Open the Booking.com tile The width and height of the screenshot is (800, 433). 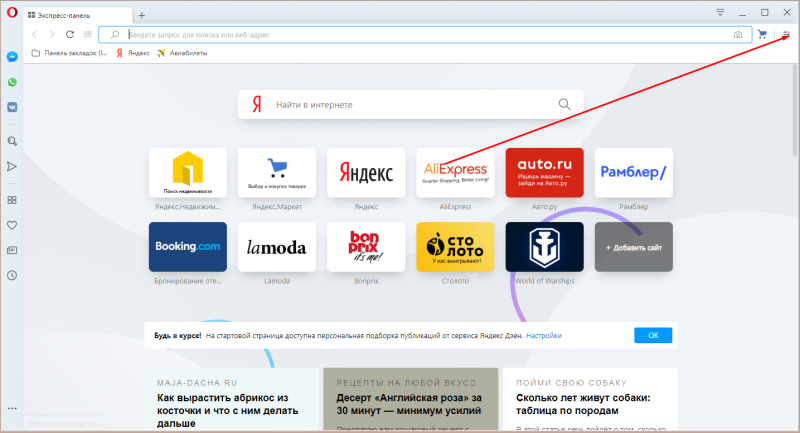coord(188,247)
